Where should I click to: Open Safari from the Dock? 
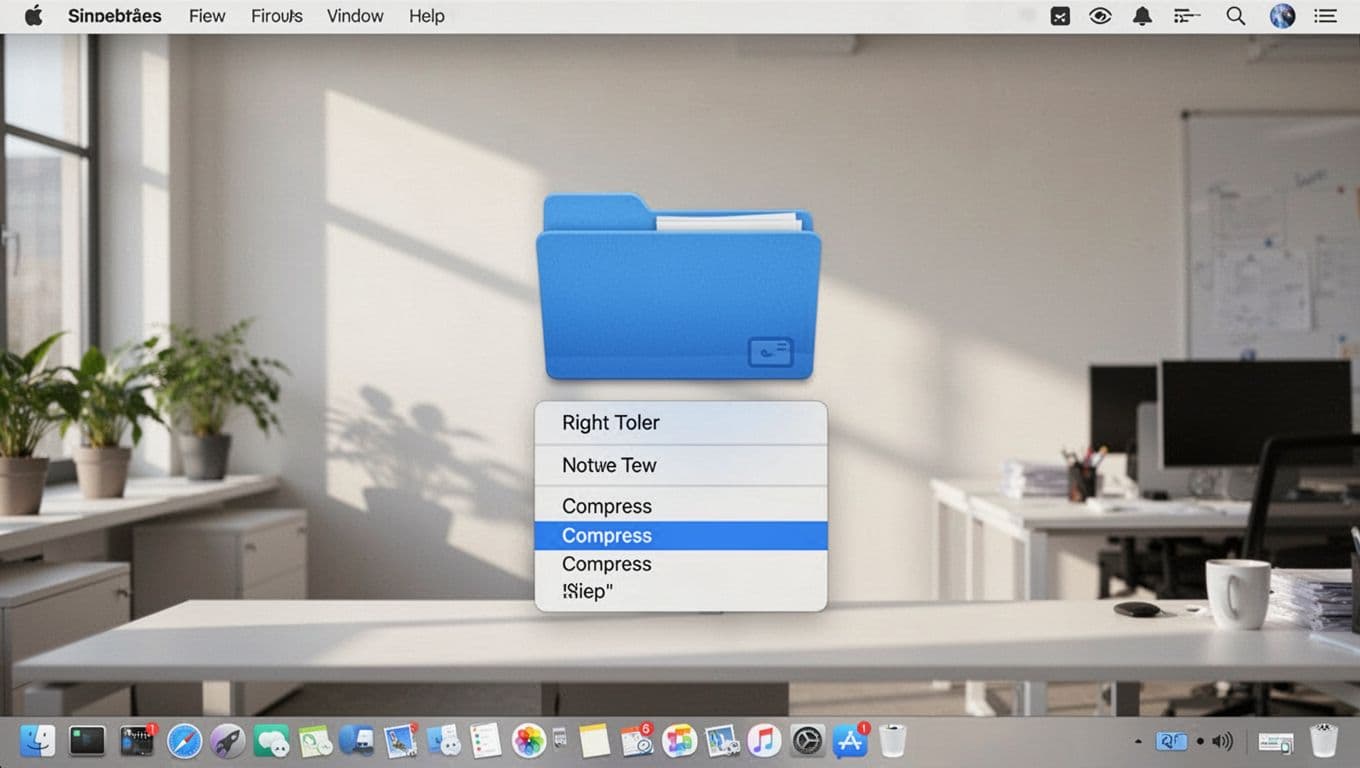(182, 740)
